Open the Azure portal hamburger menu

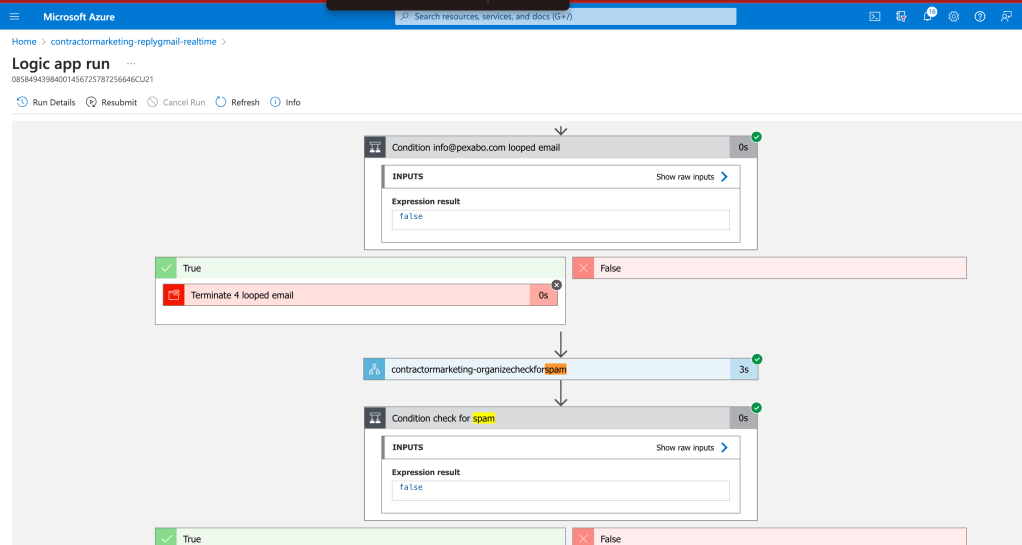tap(14, 16)
